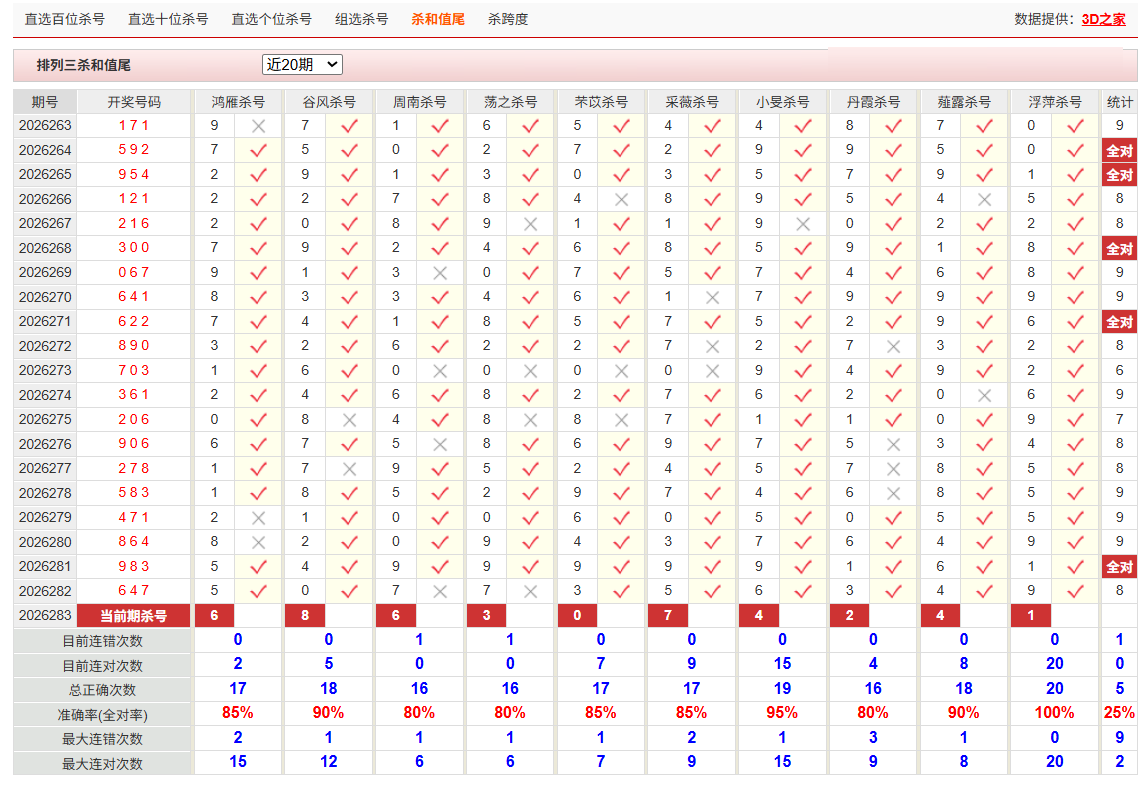Click the 丹霞杀号 column header
The image size is (1145, 789).
coord(873,102)
